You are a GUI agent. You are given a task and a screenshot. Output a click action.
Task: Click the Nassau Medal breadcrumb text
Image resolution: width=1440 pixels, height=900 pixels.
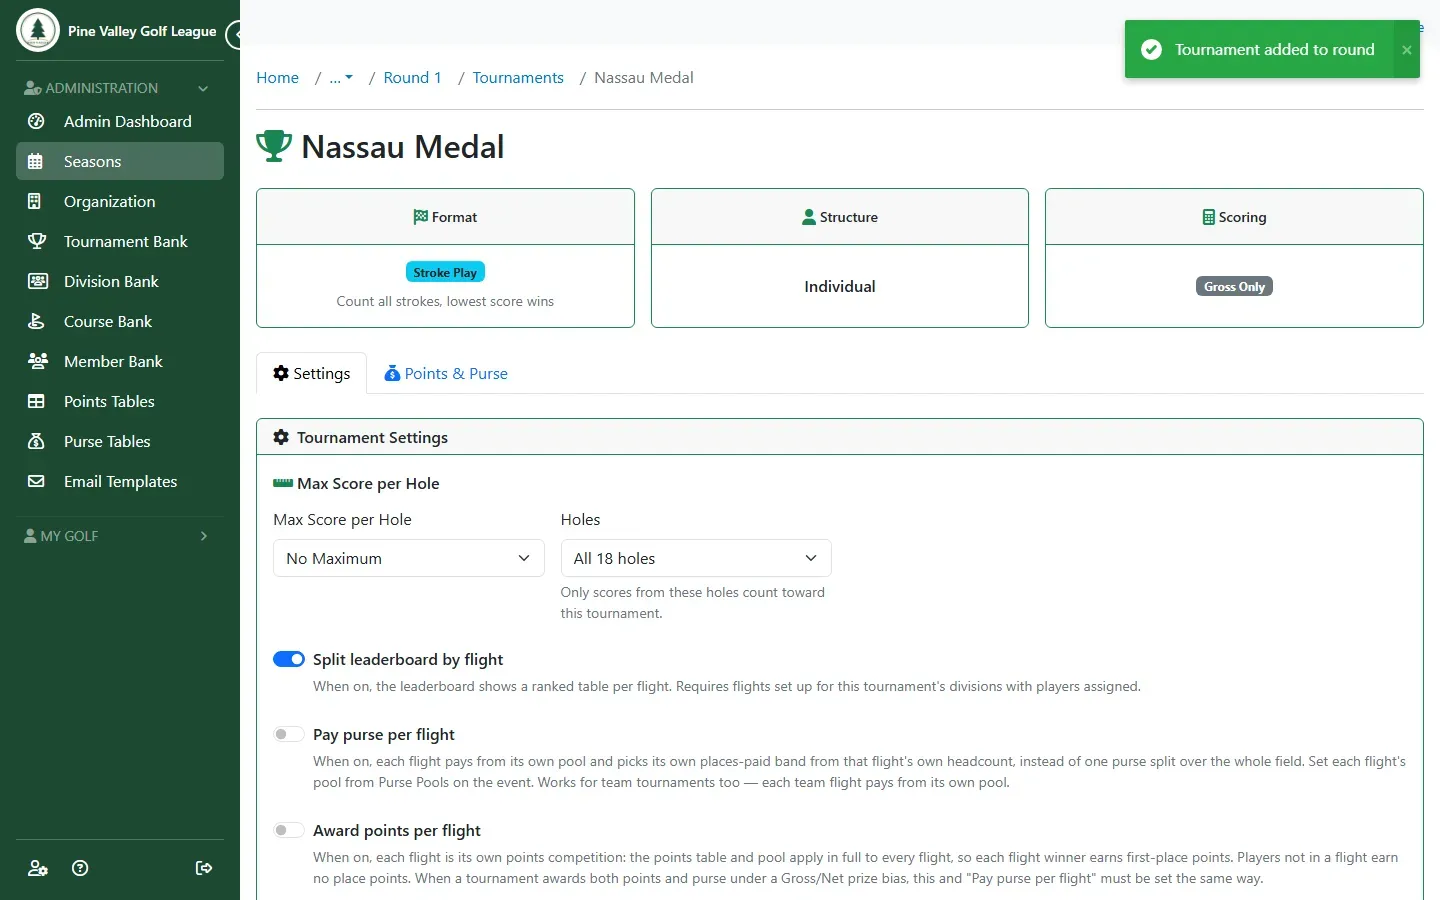(644, 78)
